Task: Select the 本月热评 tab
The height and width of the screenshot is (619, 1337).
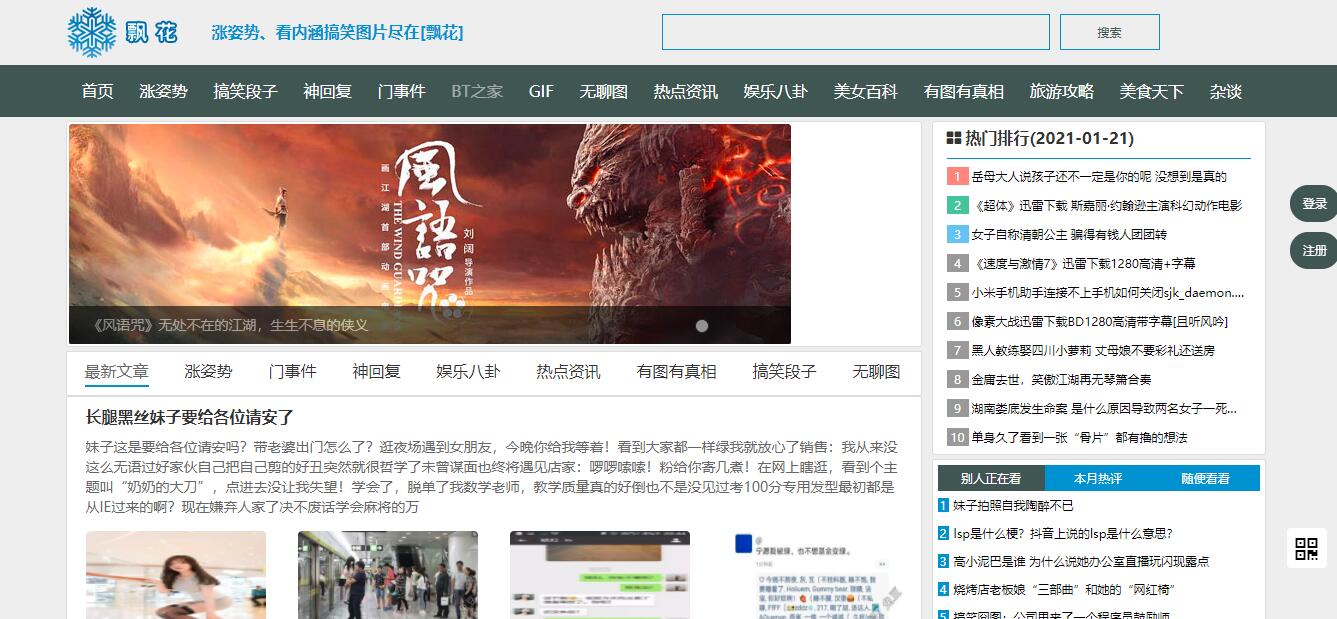Action: point(1098,478)
